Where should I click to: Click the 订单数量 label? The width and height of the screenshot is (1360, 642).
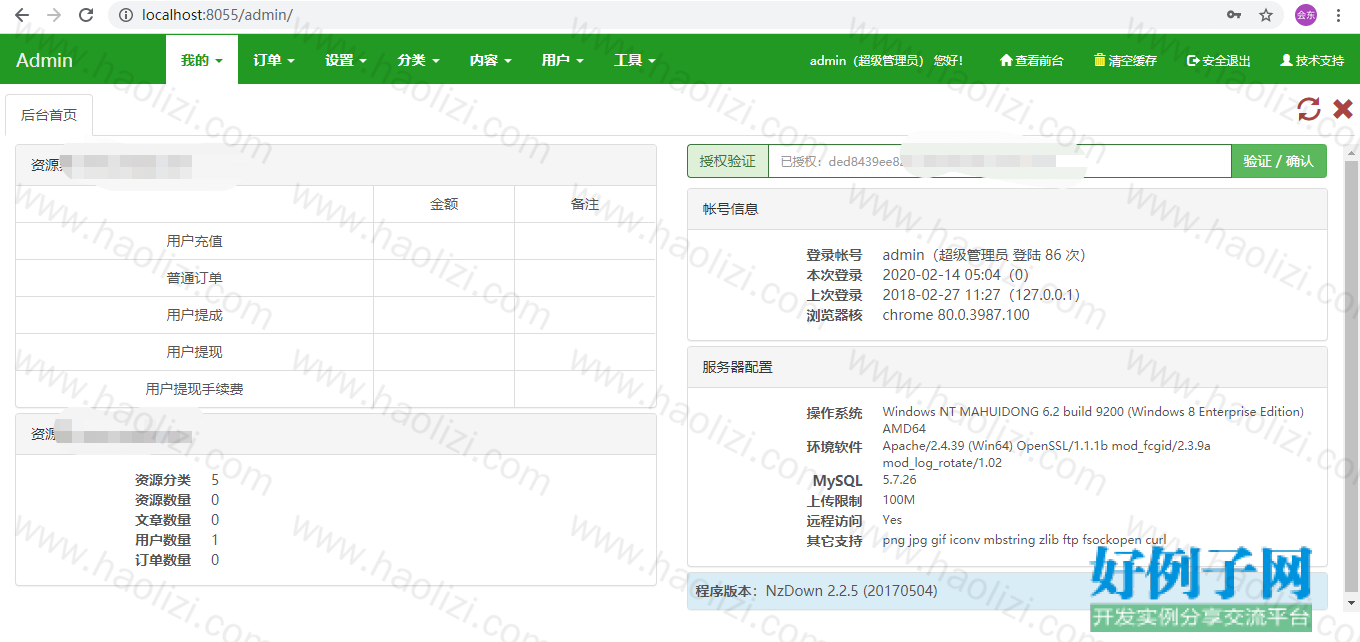163,560
